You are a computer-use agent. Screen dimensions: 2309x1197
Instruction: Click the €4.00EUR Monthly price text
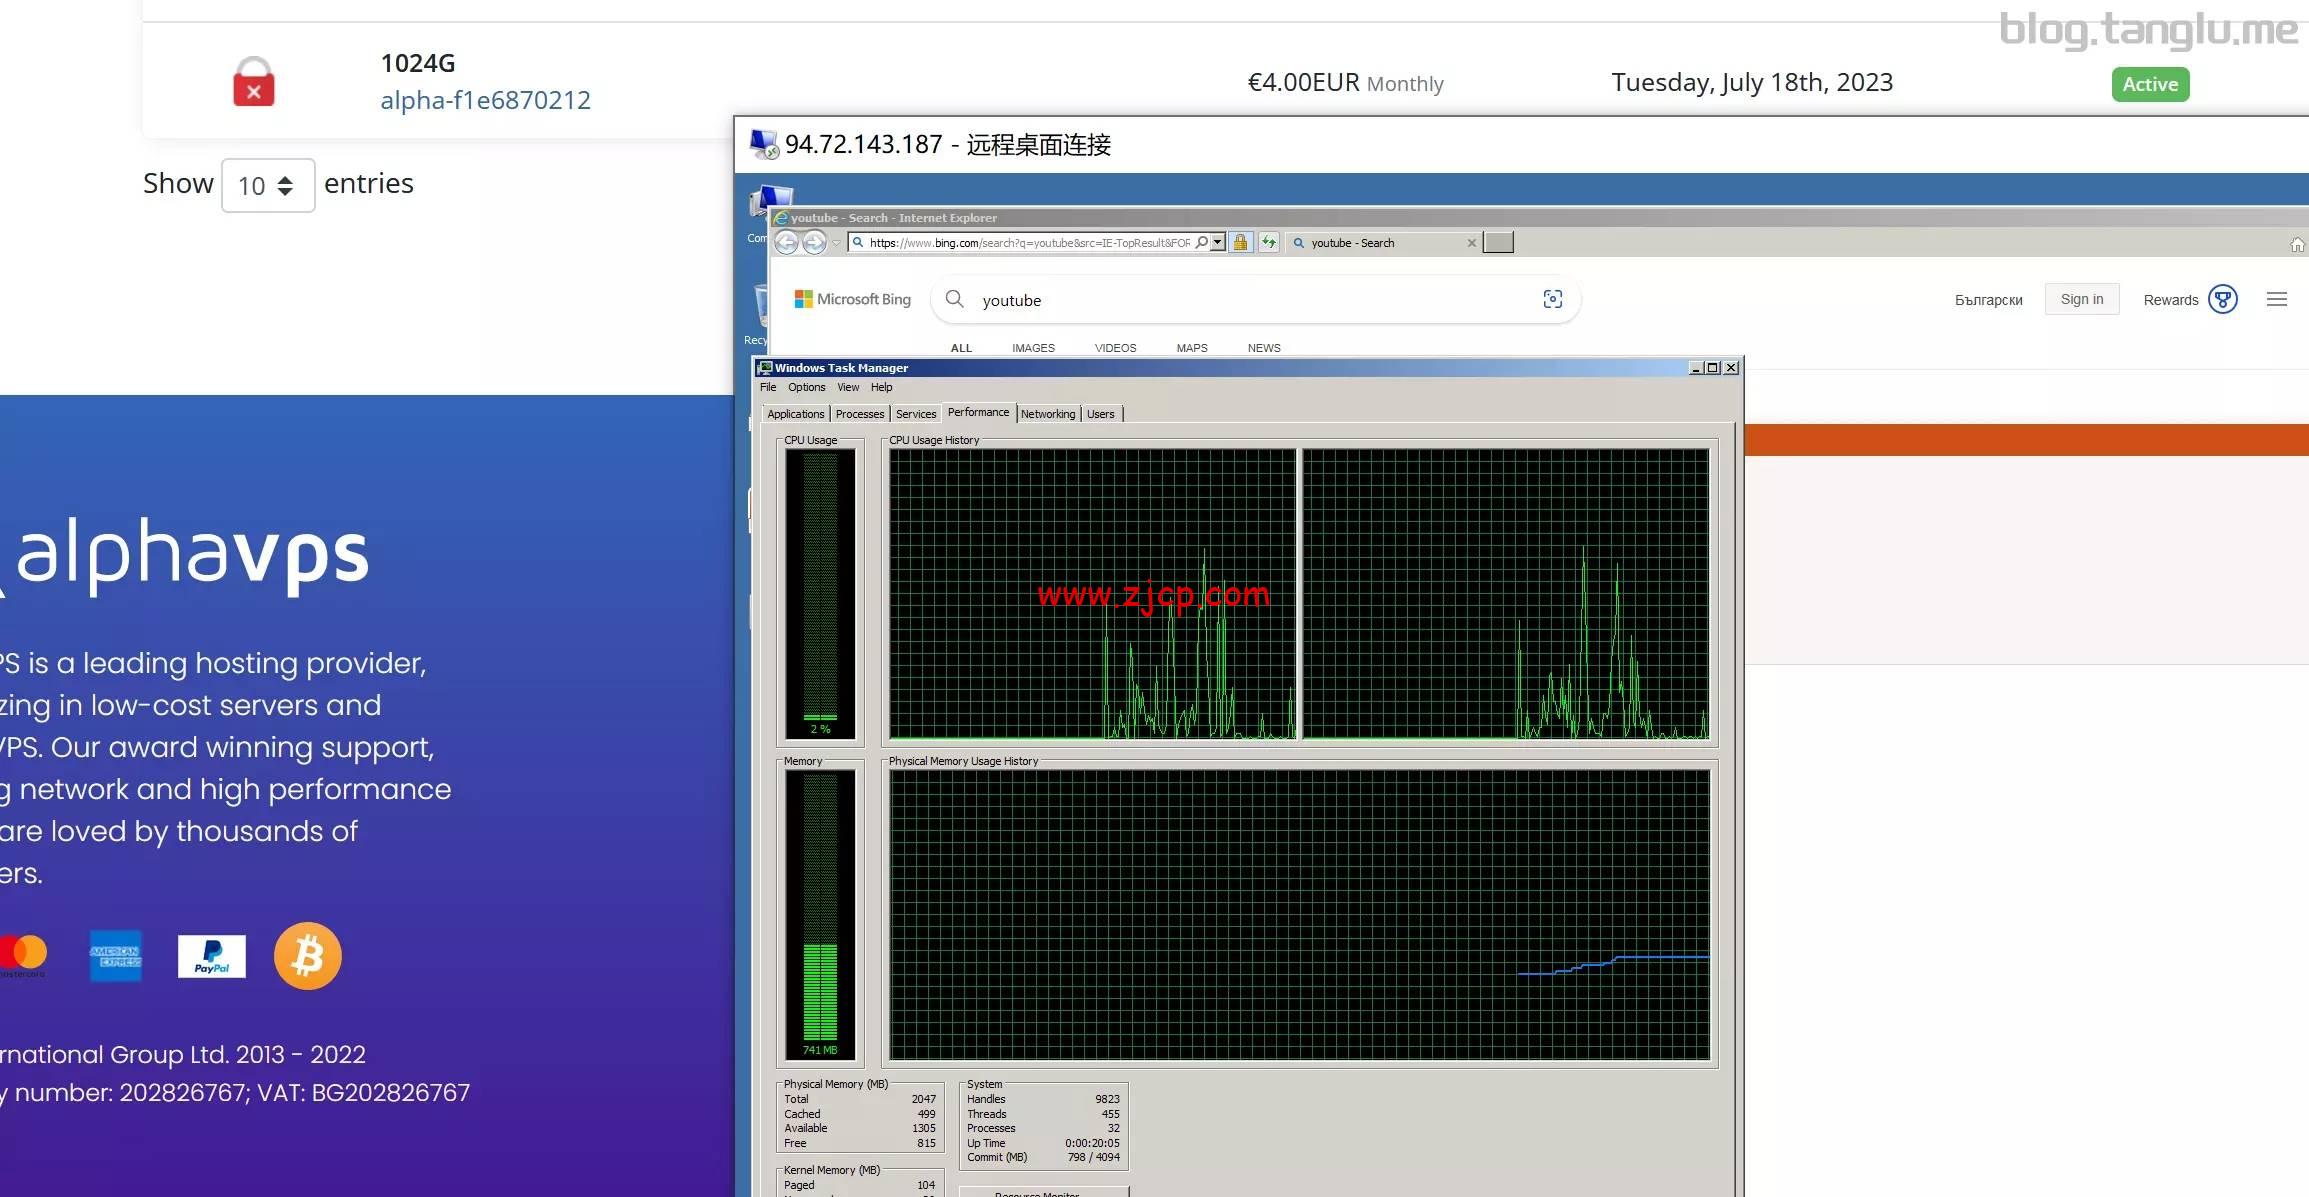(x=1345, y=83)
